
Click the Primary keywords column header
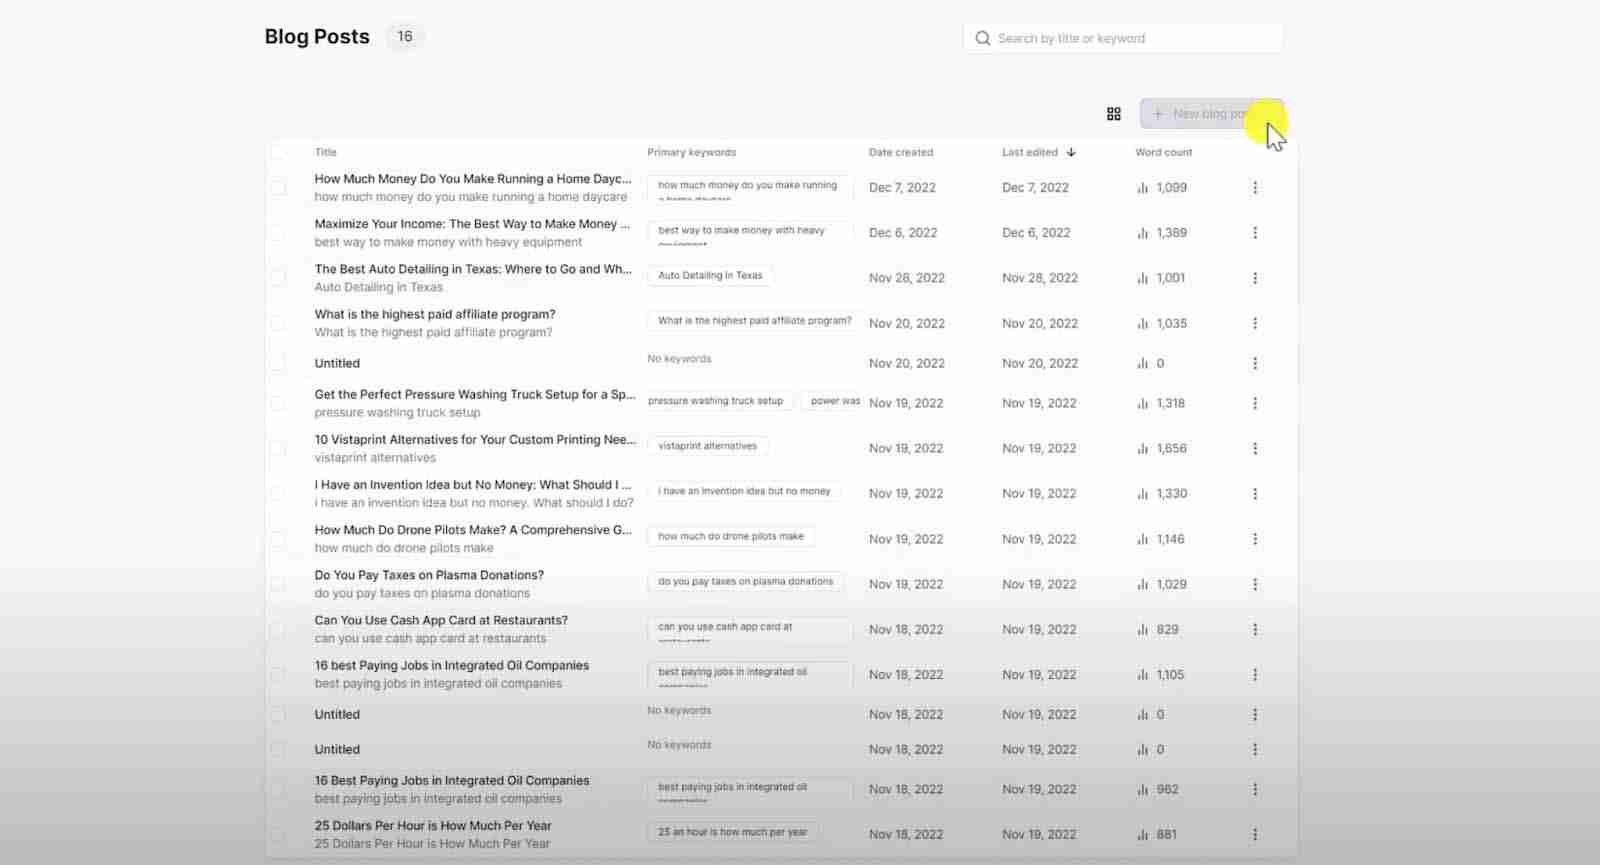(x=691, y=153)
